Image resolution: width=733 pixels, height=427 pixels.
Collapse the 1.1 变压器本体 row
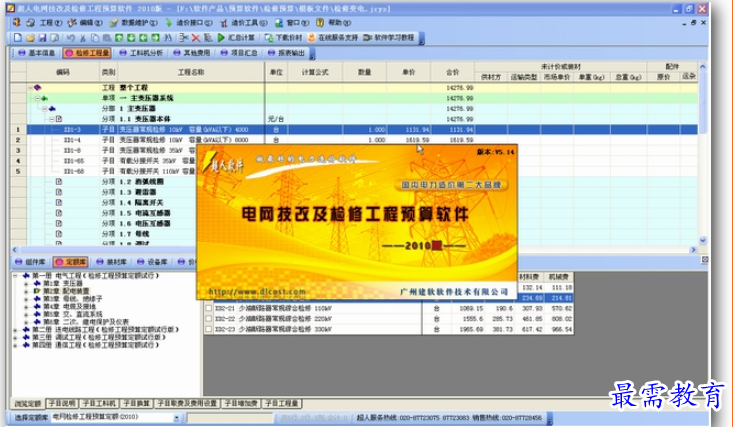[x=52, y=119]
